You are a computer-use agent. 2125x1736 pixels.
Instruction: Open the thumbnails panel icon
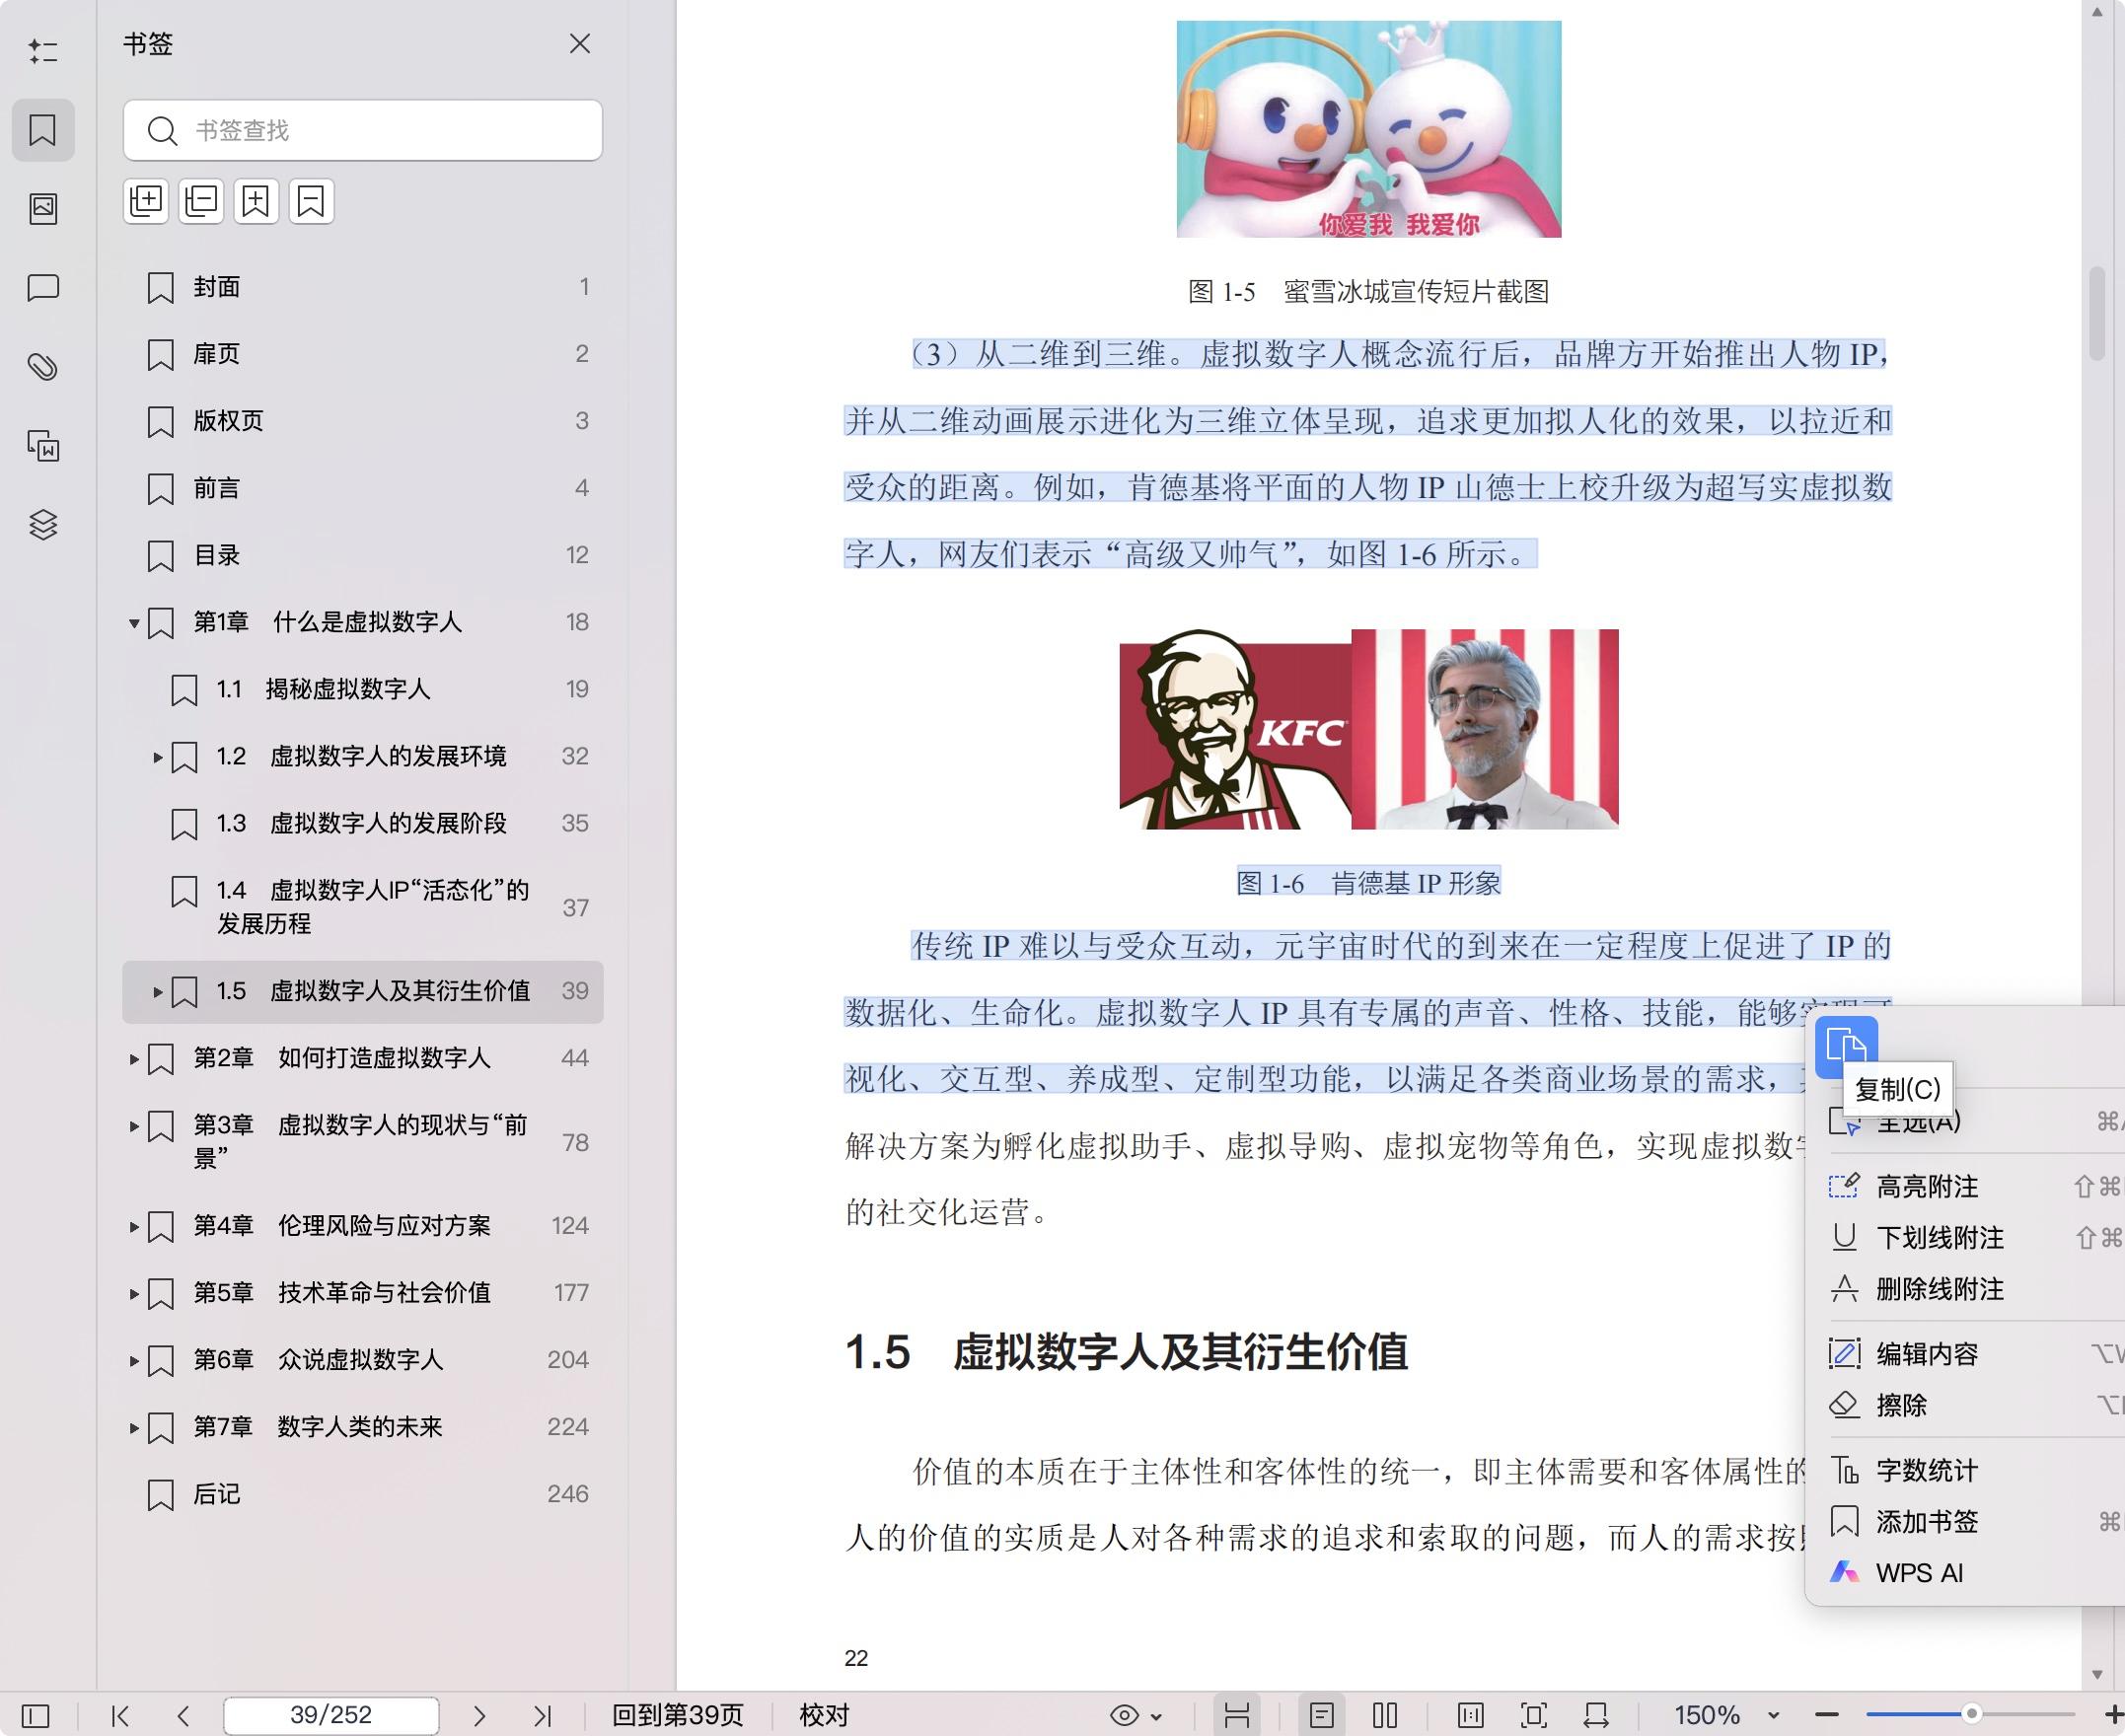(x=43, y=208)
